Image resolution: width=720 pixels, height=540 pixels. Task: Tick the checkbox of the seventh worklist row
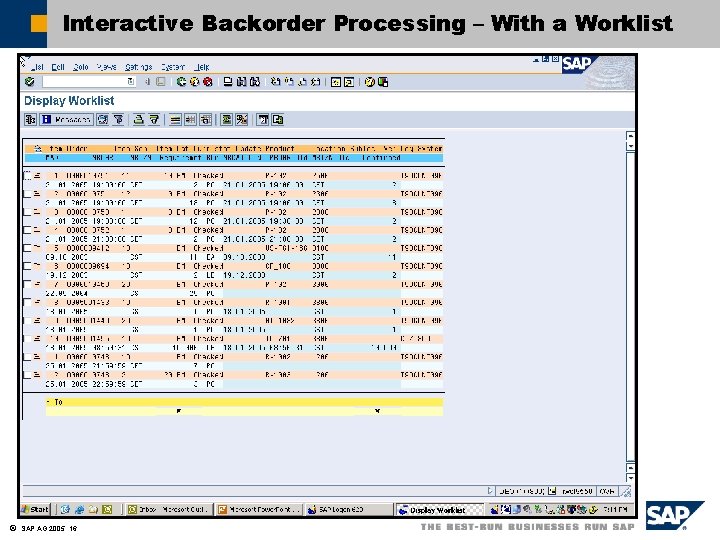click(28, 284)
